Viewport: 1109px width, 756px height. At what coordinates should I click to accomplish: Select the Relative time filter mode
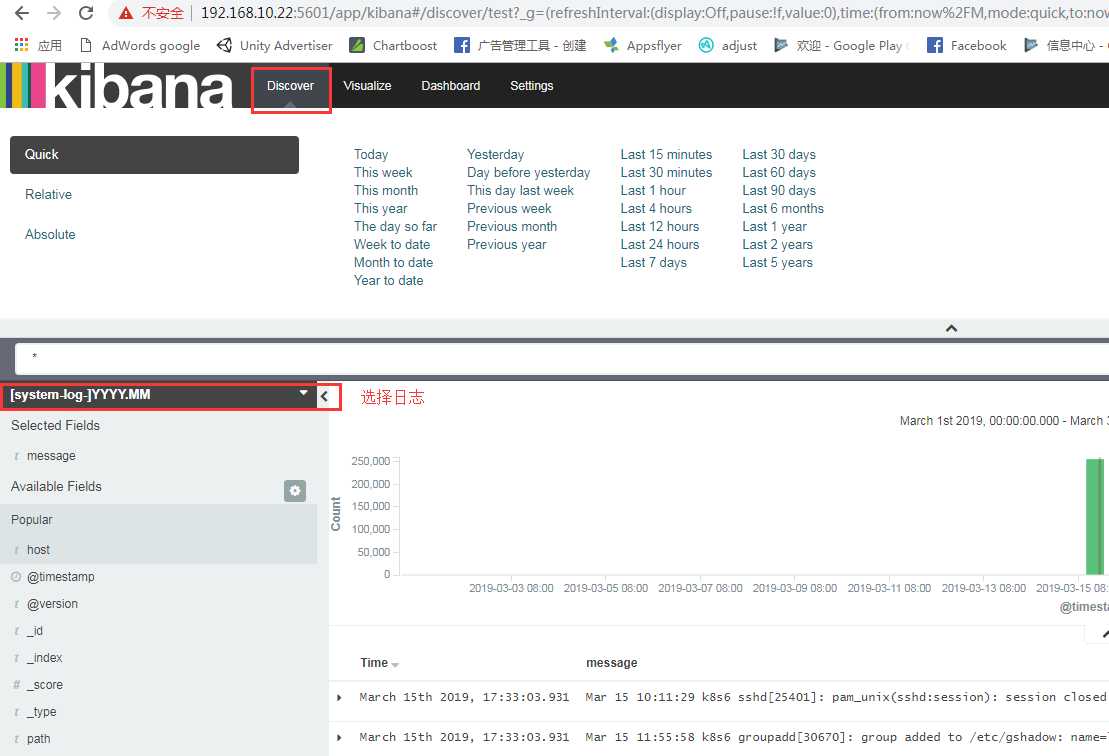(x=48, y=194)
